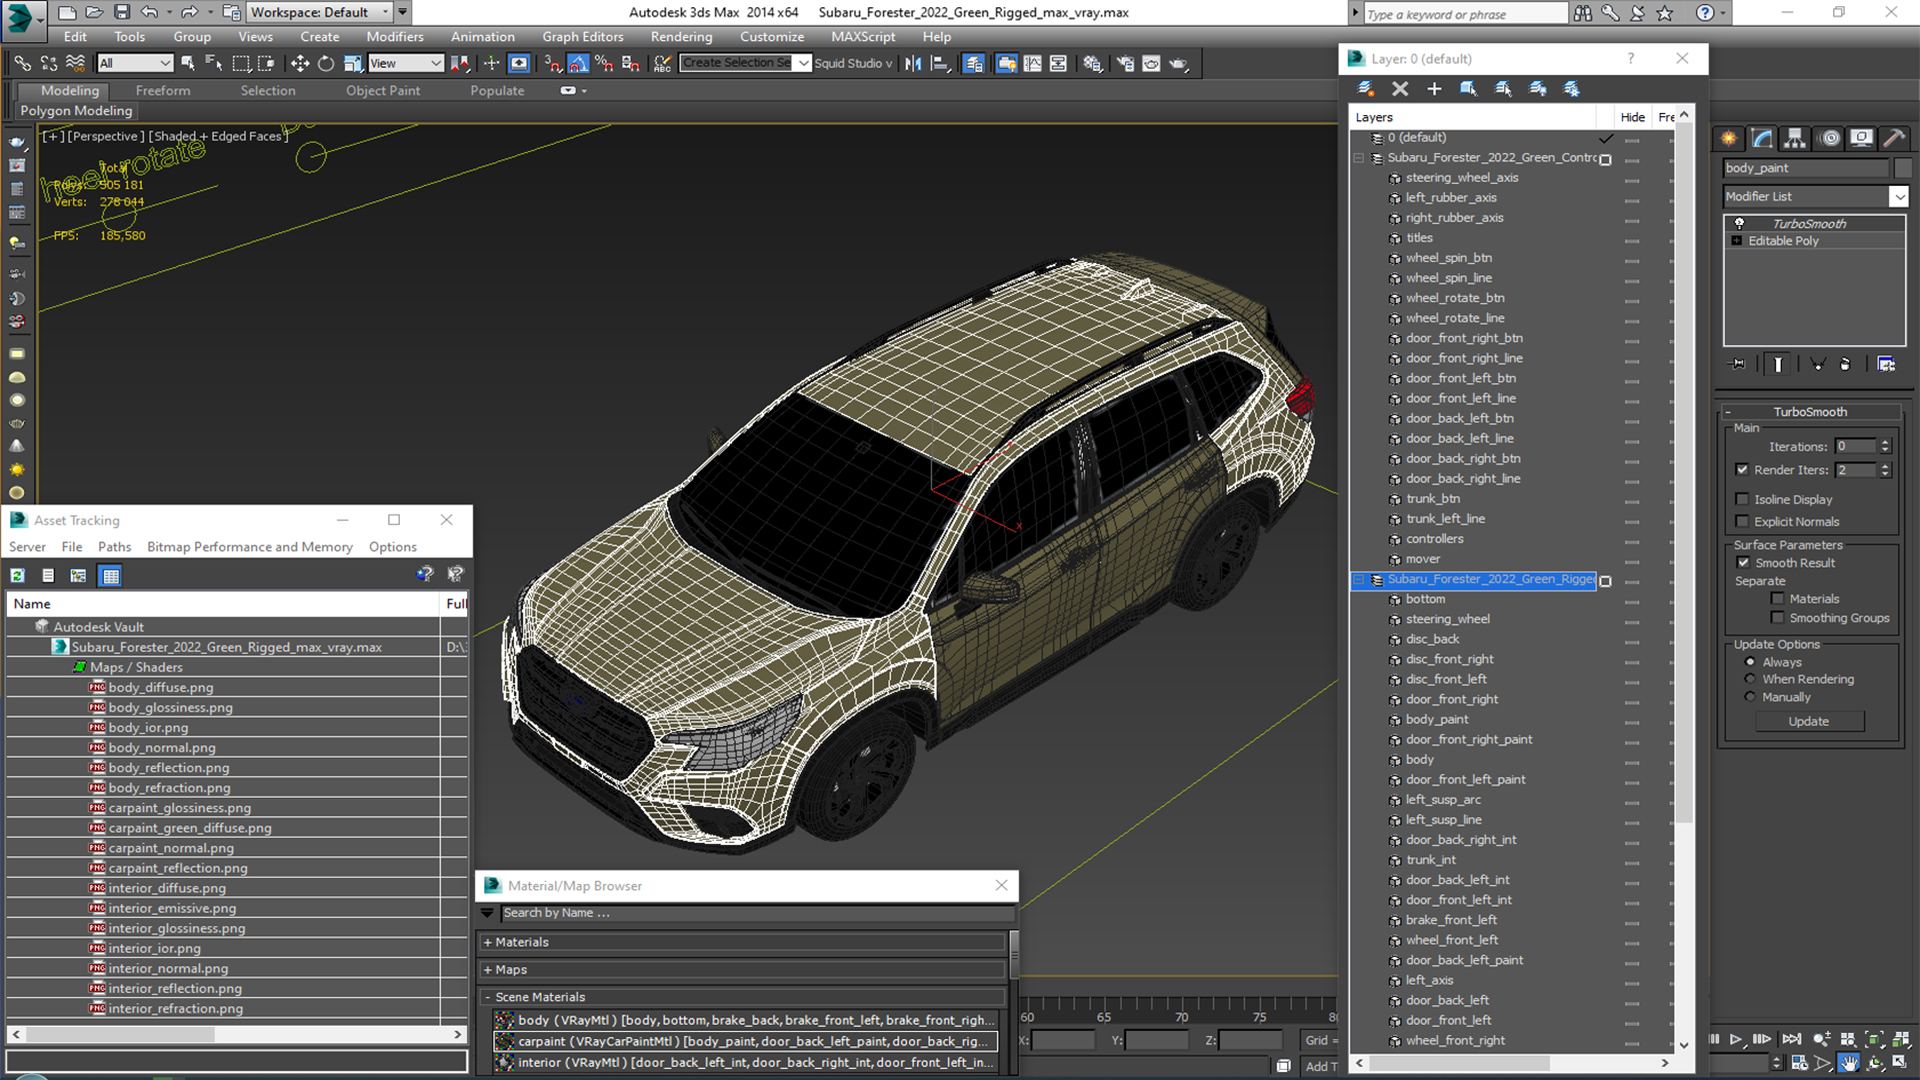
Task: Open Create Selection Set dropdown
Action: (803, 63)
